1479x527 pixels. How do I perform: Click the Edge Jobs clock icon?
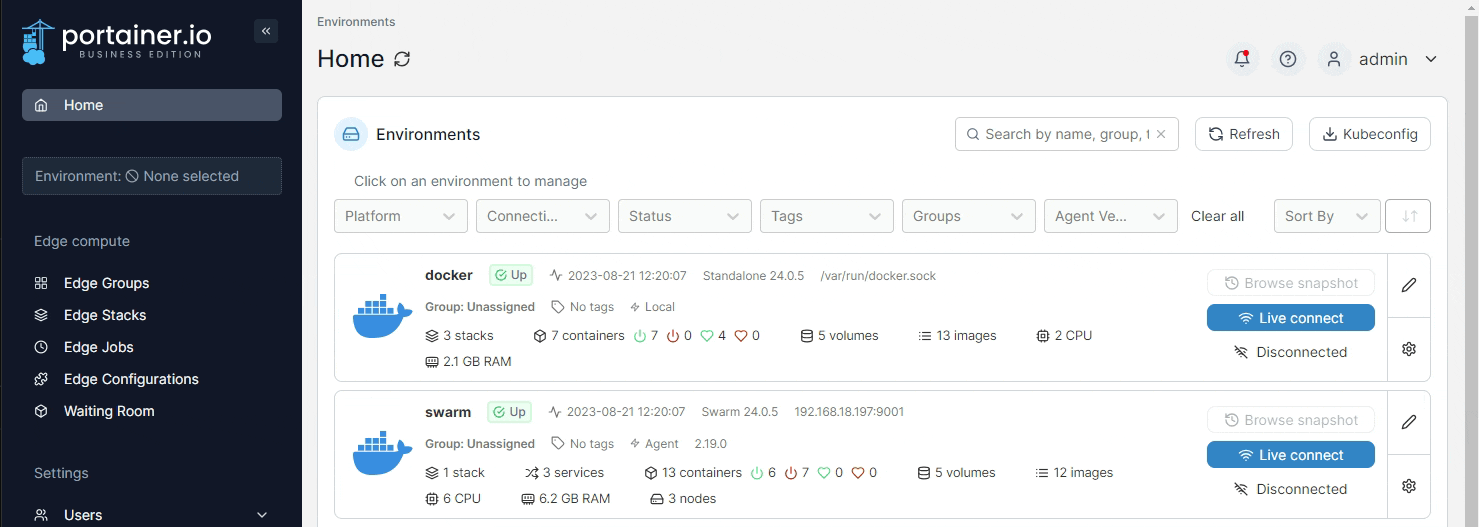click(41, 347)
